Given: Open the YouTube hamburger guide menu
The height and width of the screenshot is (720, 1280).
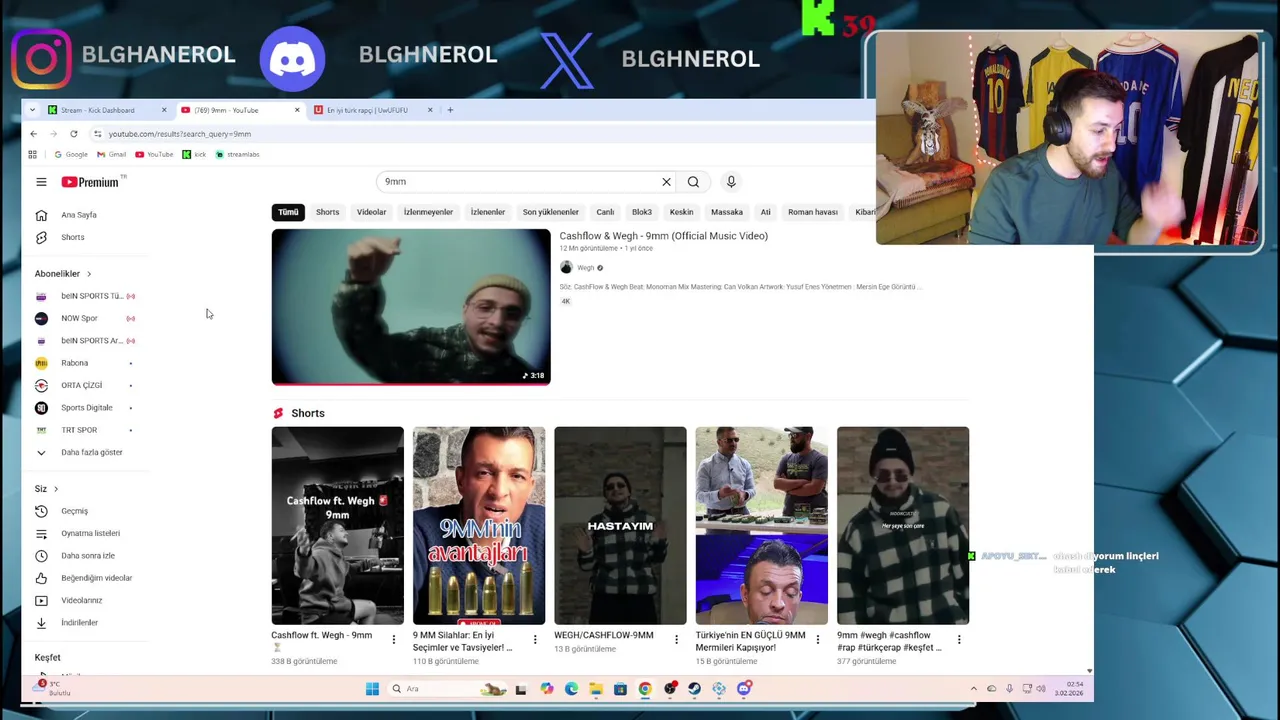Looking at the screenshot, I should pyautogui.click(x=41, y=182).
